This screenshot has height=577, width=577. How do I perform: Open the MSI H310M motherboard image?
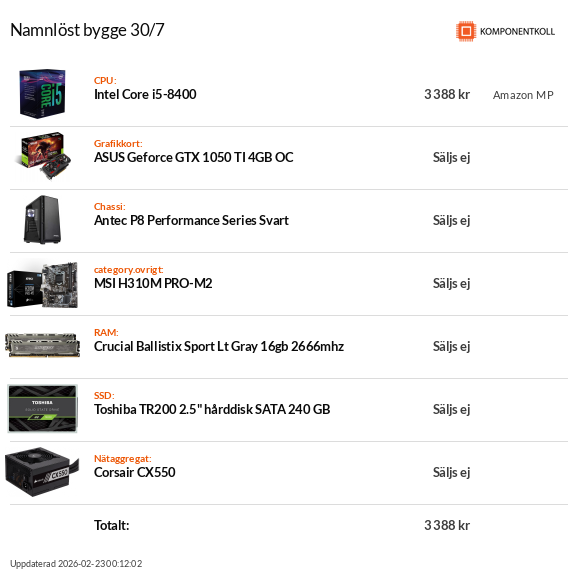click(43, 284)
